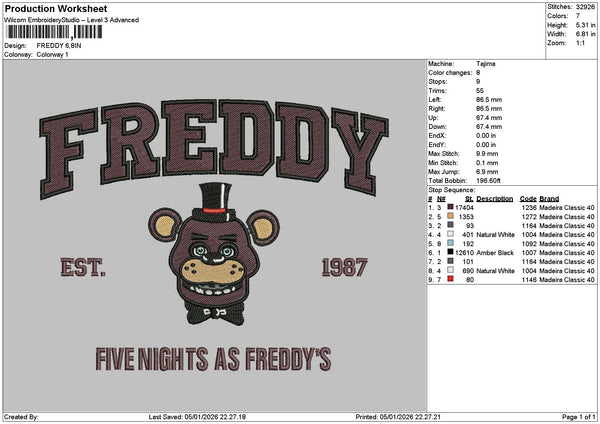
Task: Click the 'Up:' label
Action: pos(433,118)
